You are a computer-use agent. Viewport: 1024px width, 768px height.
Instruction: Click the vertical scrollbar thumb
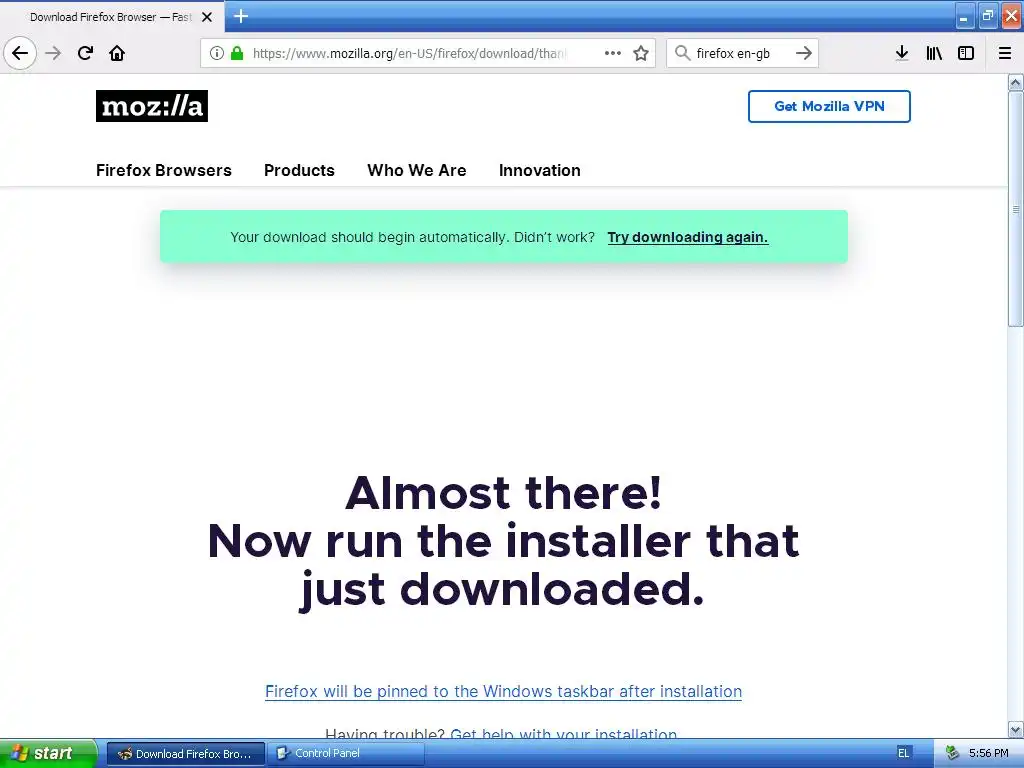pos(1015,209)
